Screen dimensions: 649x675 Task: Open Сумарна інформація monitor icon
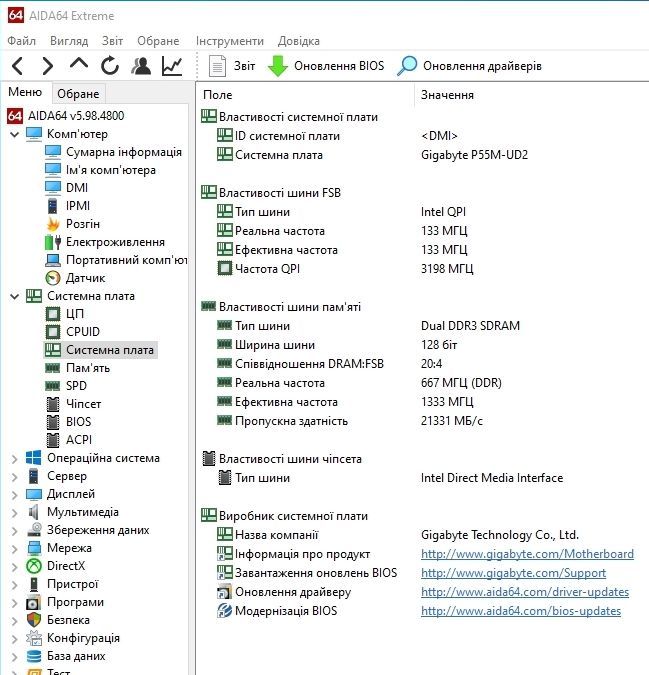pos(53,152)
